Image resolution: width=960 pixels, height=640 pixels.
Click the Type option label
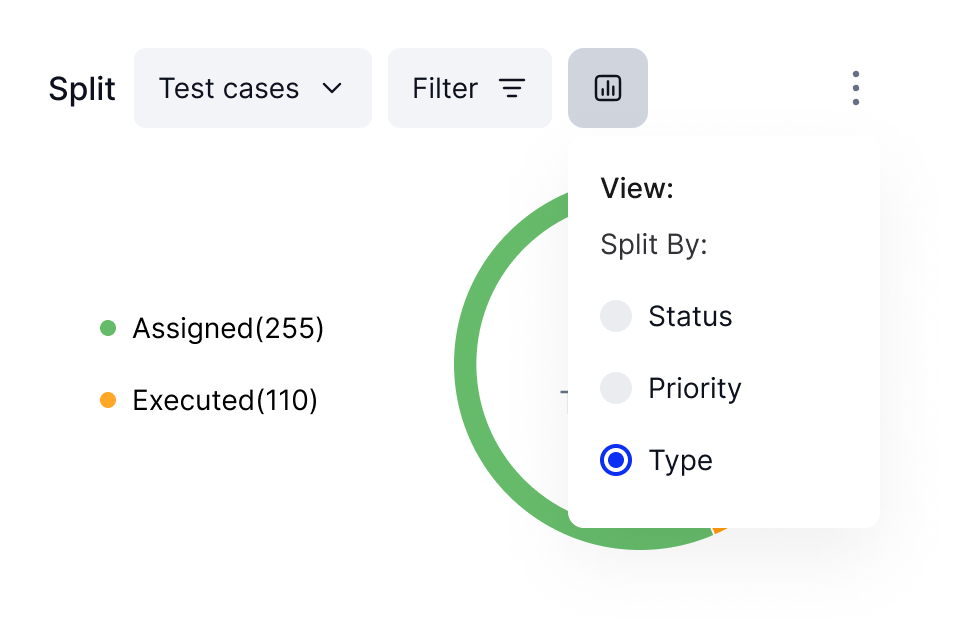tap(680, 461)
